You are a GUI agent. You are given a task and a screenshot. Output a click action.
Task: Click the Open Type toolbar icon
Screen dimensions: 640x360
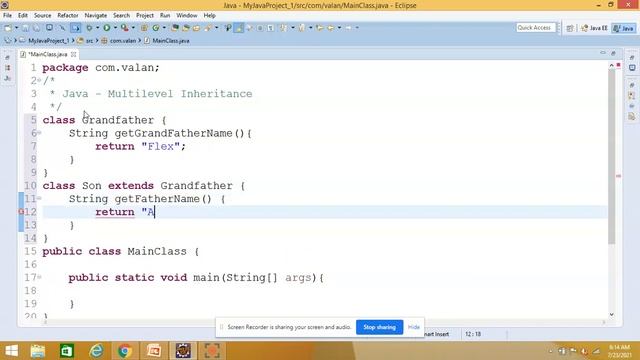(186, 28)
